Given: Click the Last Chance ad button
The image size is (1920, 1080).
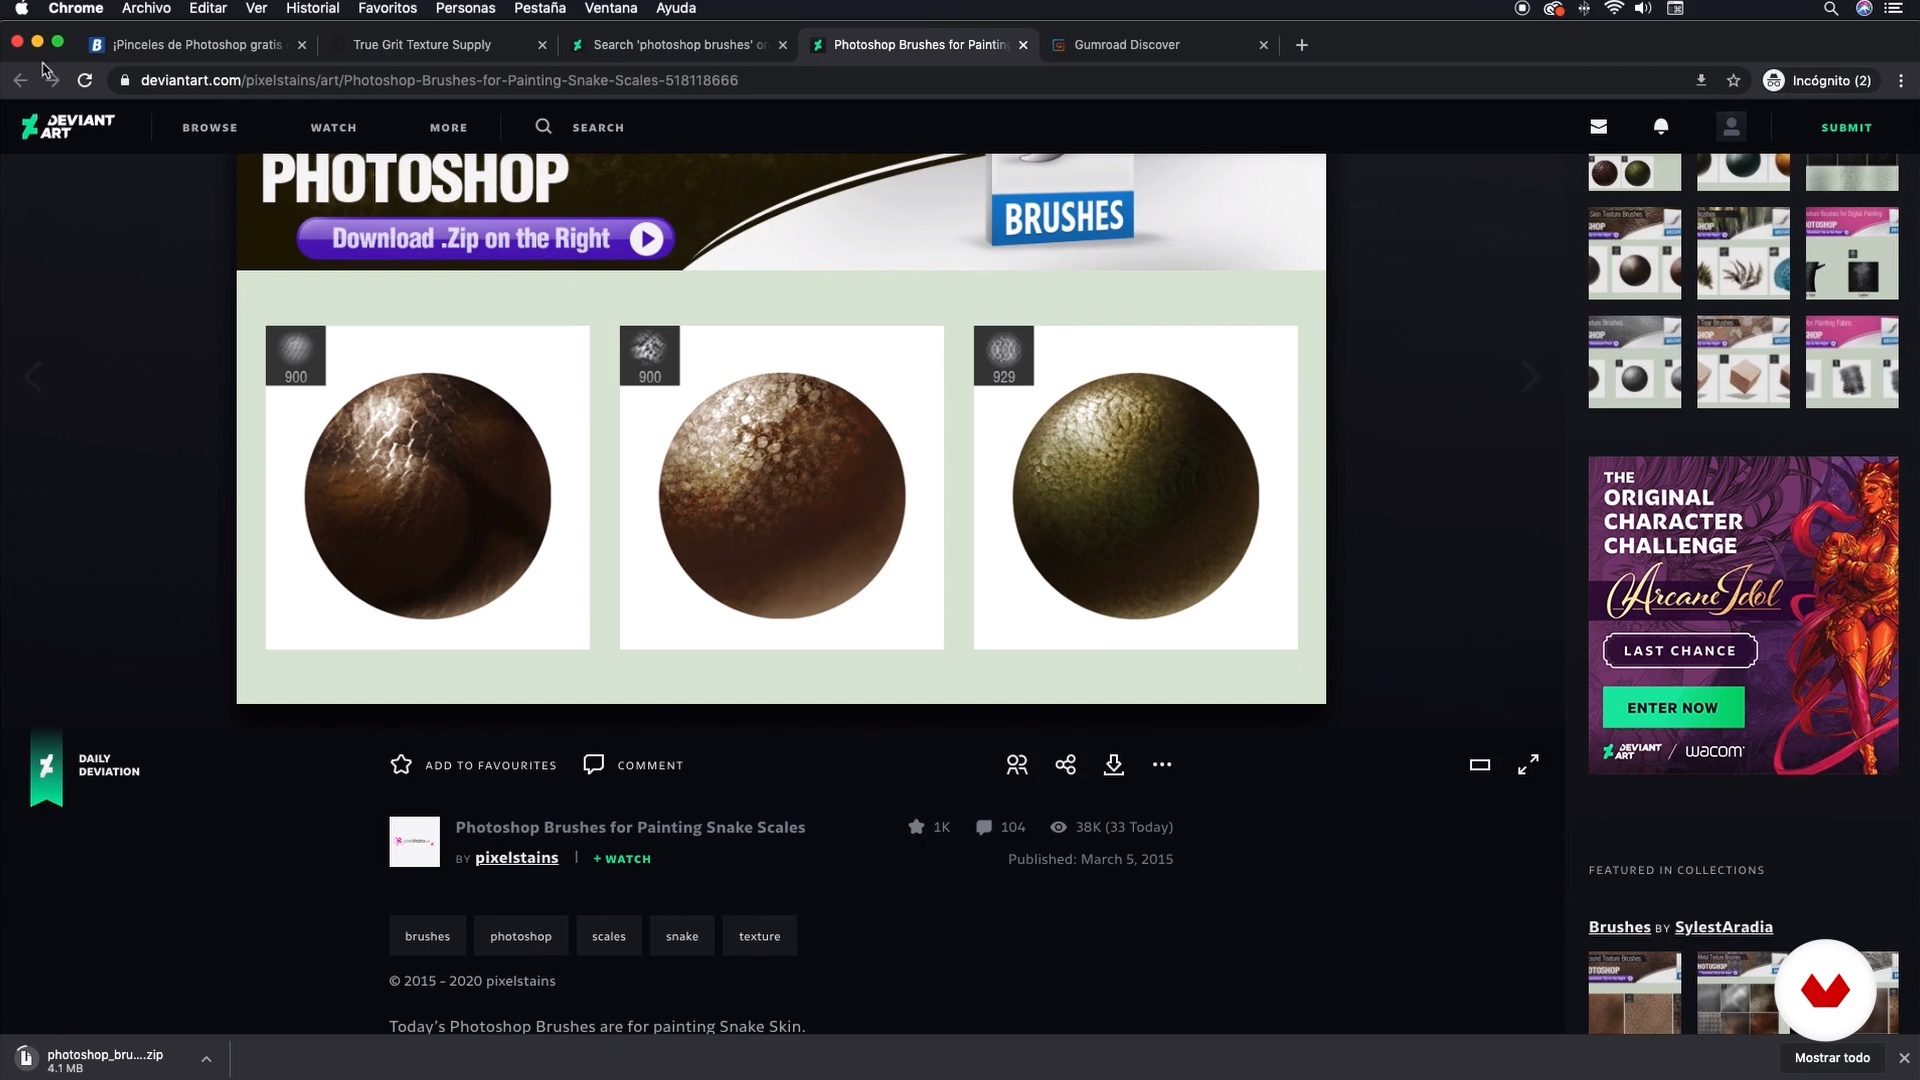Looking at the screenshot, I should [1680, 650].
